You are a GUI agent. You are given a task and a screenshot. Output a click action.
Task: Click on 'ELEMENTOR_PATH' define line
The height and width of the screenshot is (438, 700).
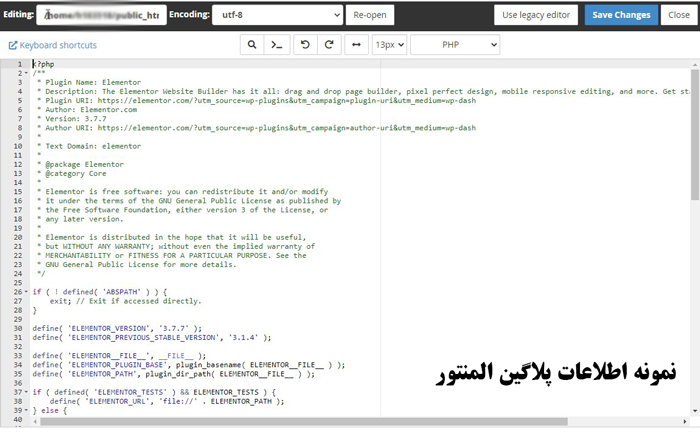(173, 374)
